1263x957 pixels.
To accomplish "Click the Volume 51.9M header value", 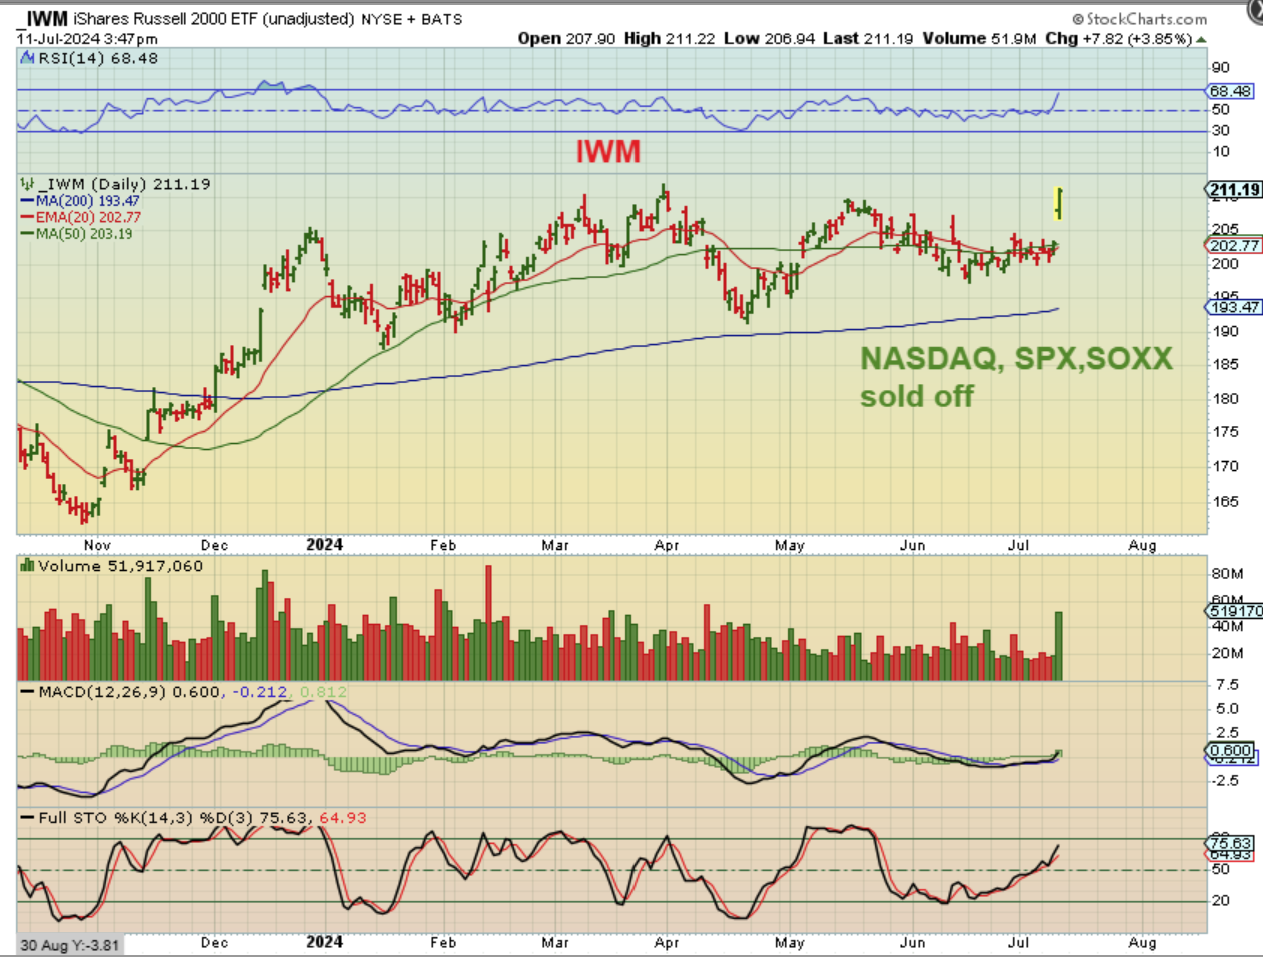I will point(980,38).
